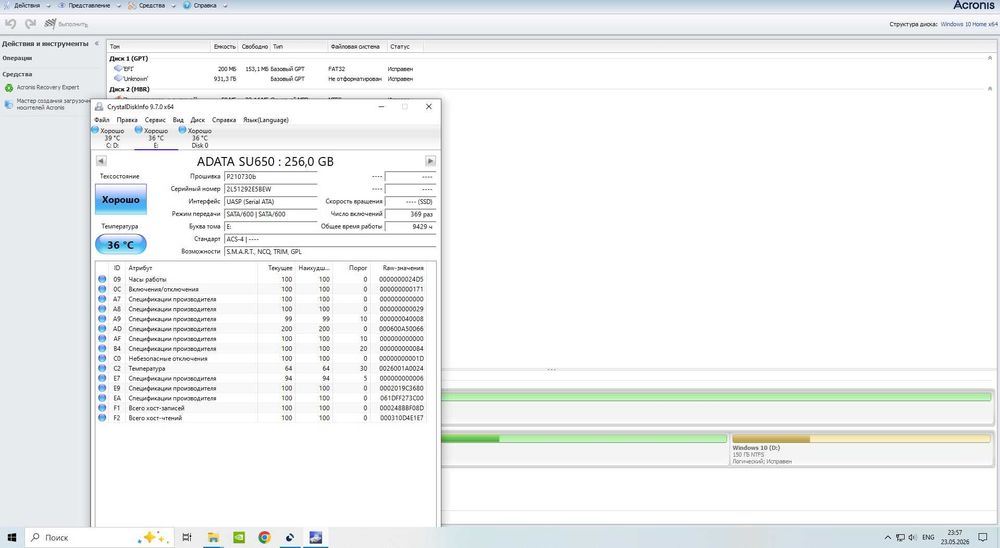The image size is (1000, 548).
Task: Click the Файловая система column header
Action: click(355, 47)
